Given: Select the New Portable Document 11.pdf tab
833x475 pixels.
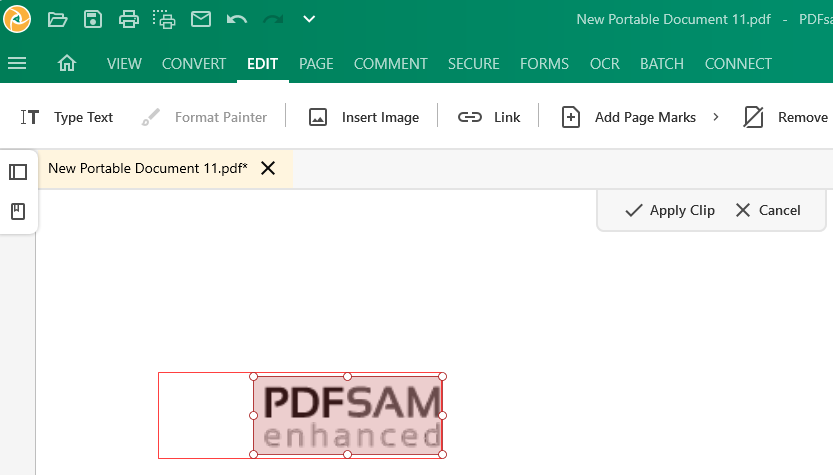Looking at the screenshot, I should (x=148, y=168).
